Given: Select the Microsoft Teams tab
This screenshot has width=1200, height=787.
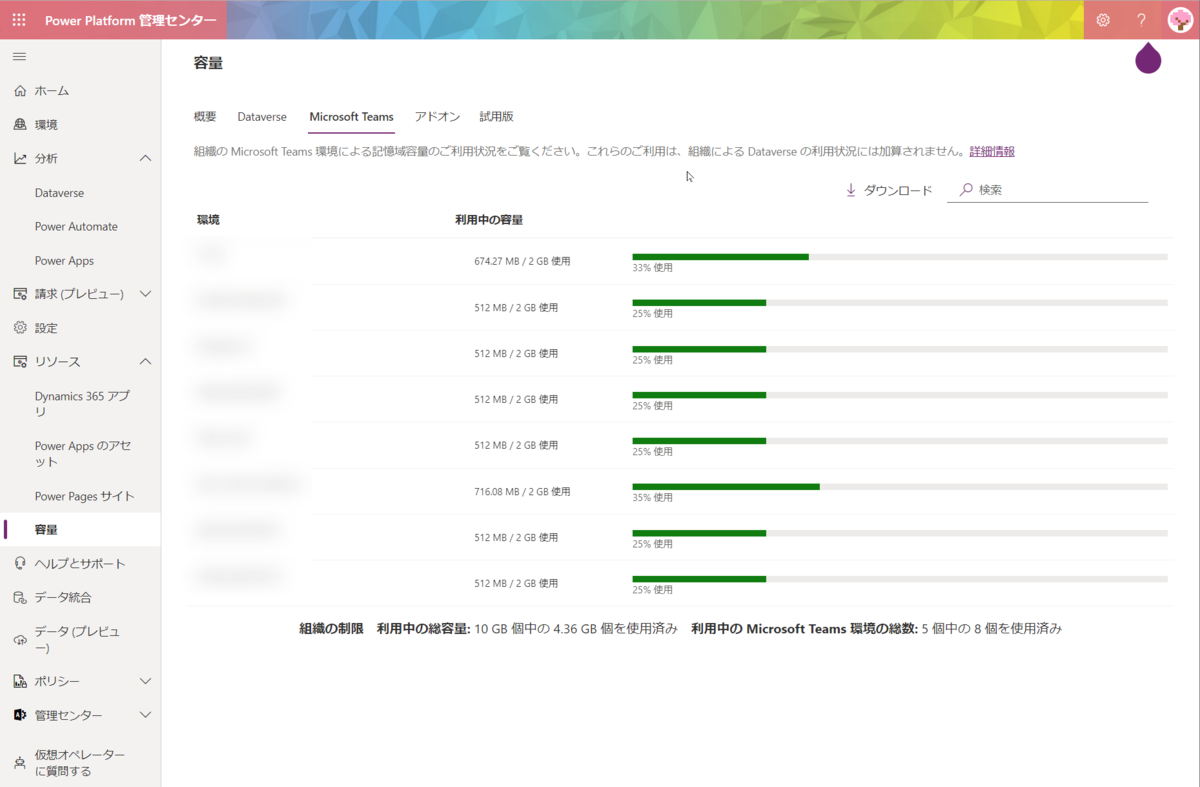Looking at the screenshot, I should tap(351, 117).
